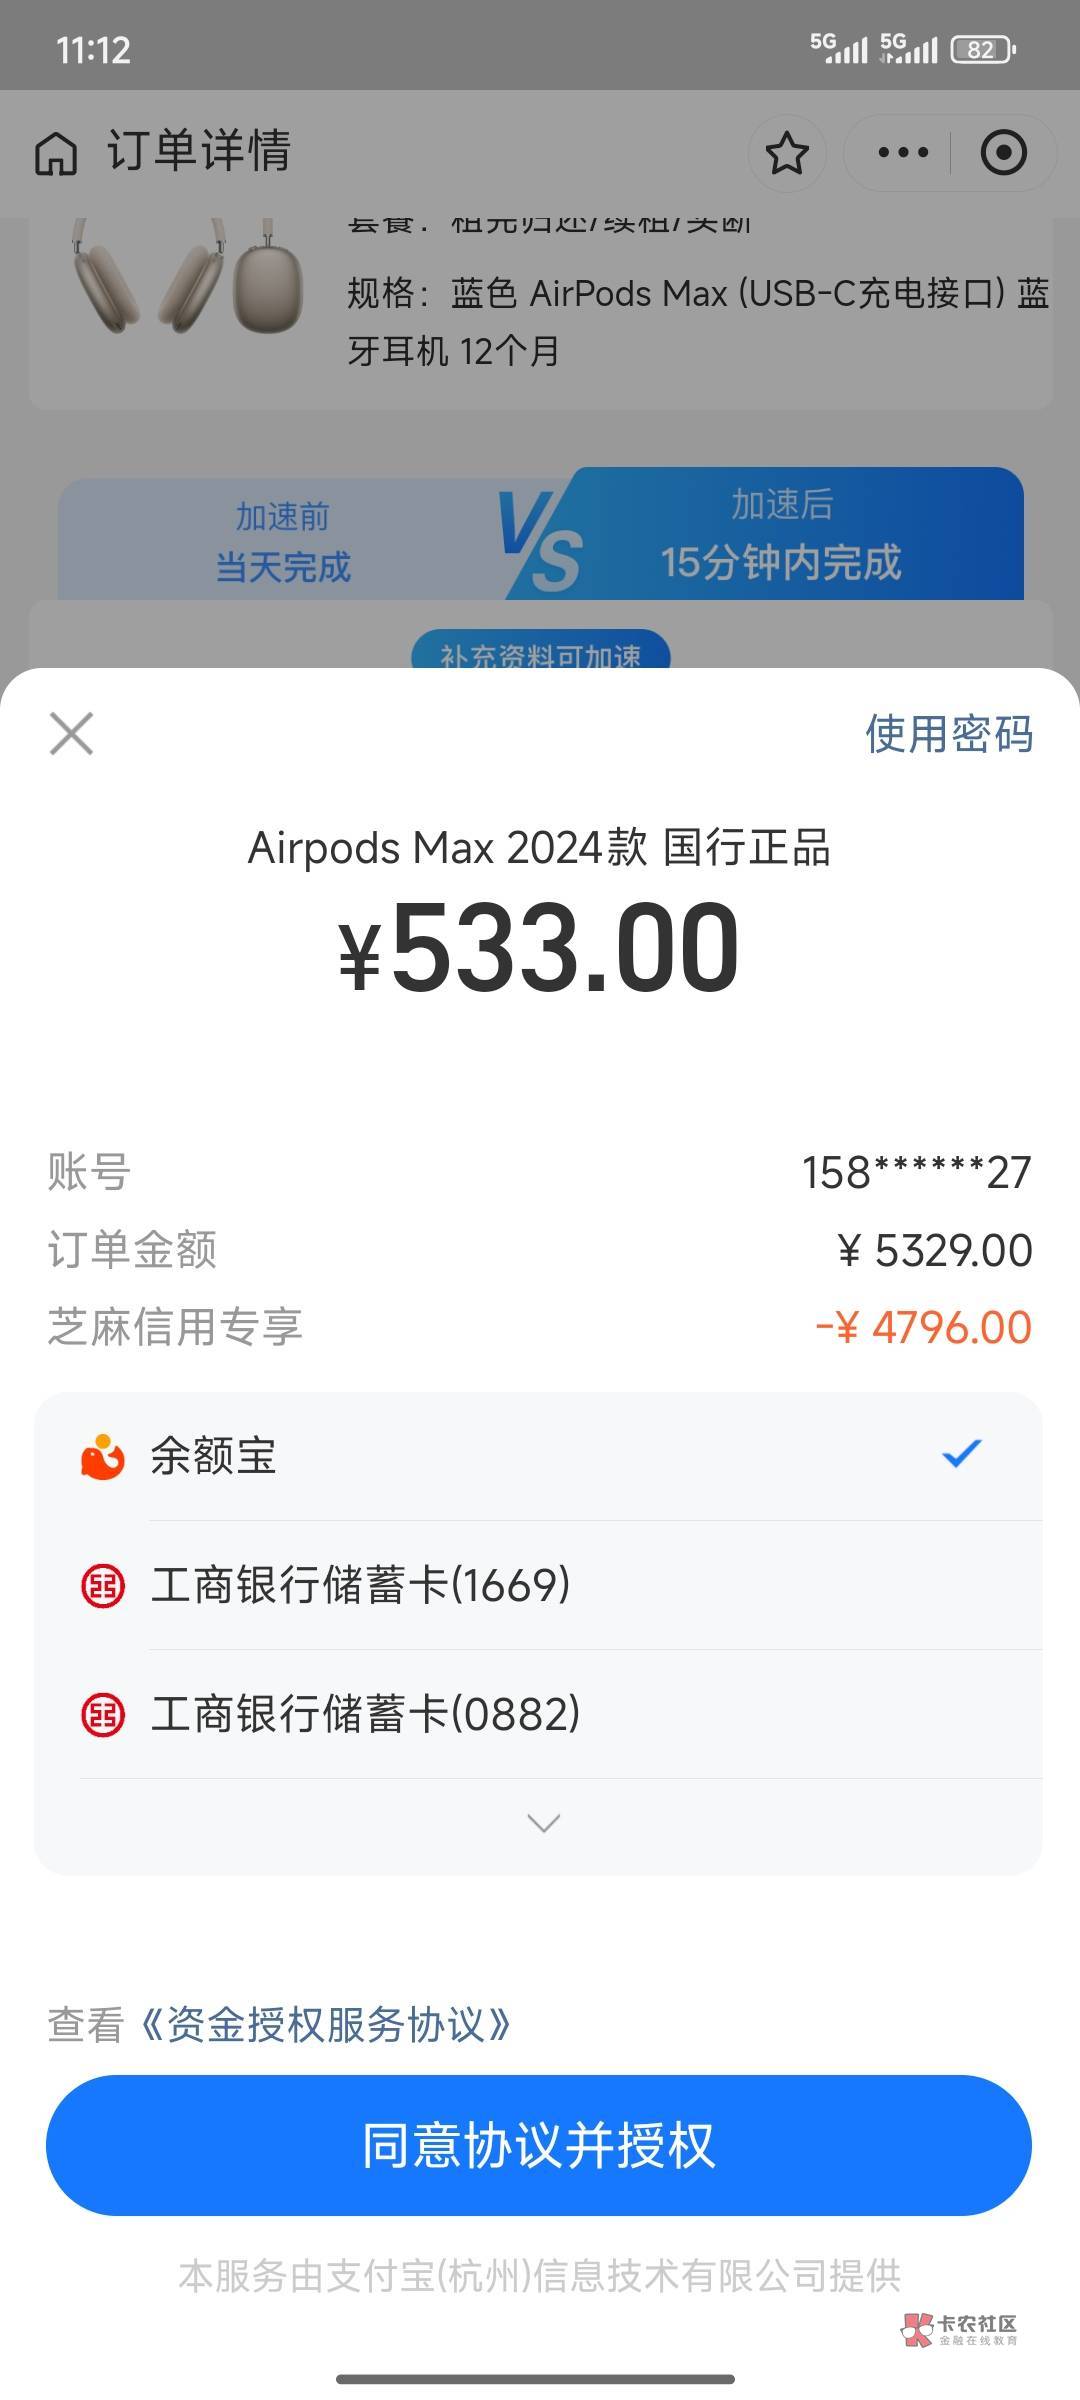Tap the Yu'e Bao orange icon
The height and width of the screenshot is (2400, 1080).
tap(102, 1456)
